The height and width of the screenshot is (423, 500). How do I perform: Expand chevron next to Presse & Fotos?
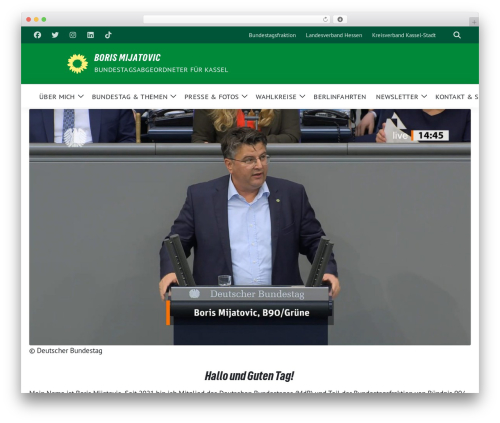click(x=245, y=96)
